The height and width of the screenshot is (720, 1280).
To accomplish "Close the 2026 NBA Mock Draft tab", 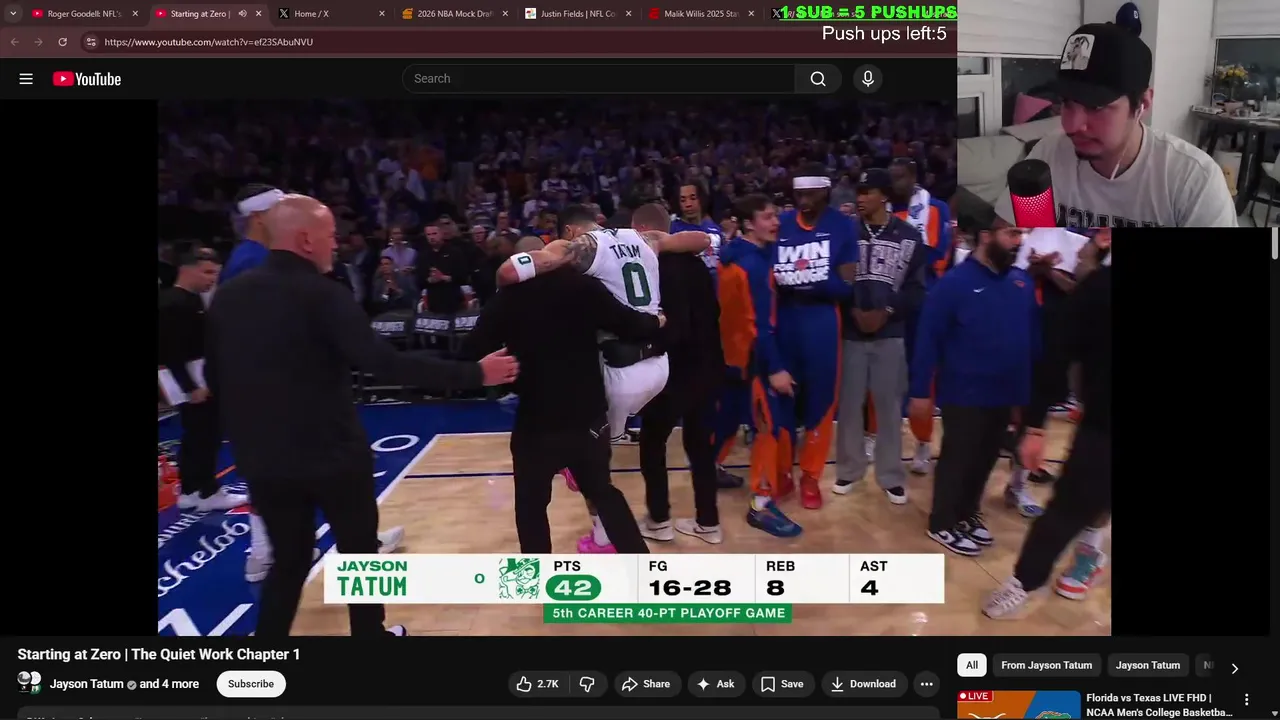I will pos(504,14).
